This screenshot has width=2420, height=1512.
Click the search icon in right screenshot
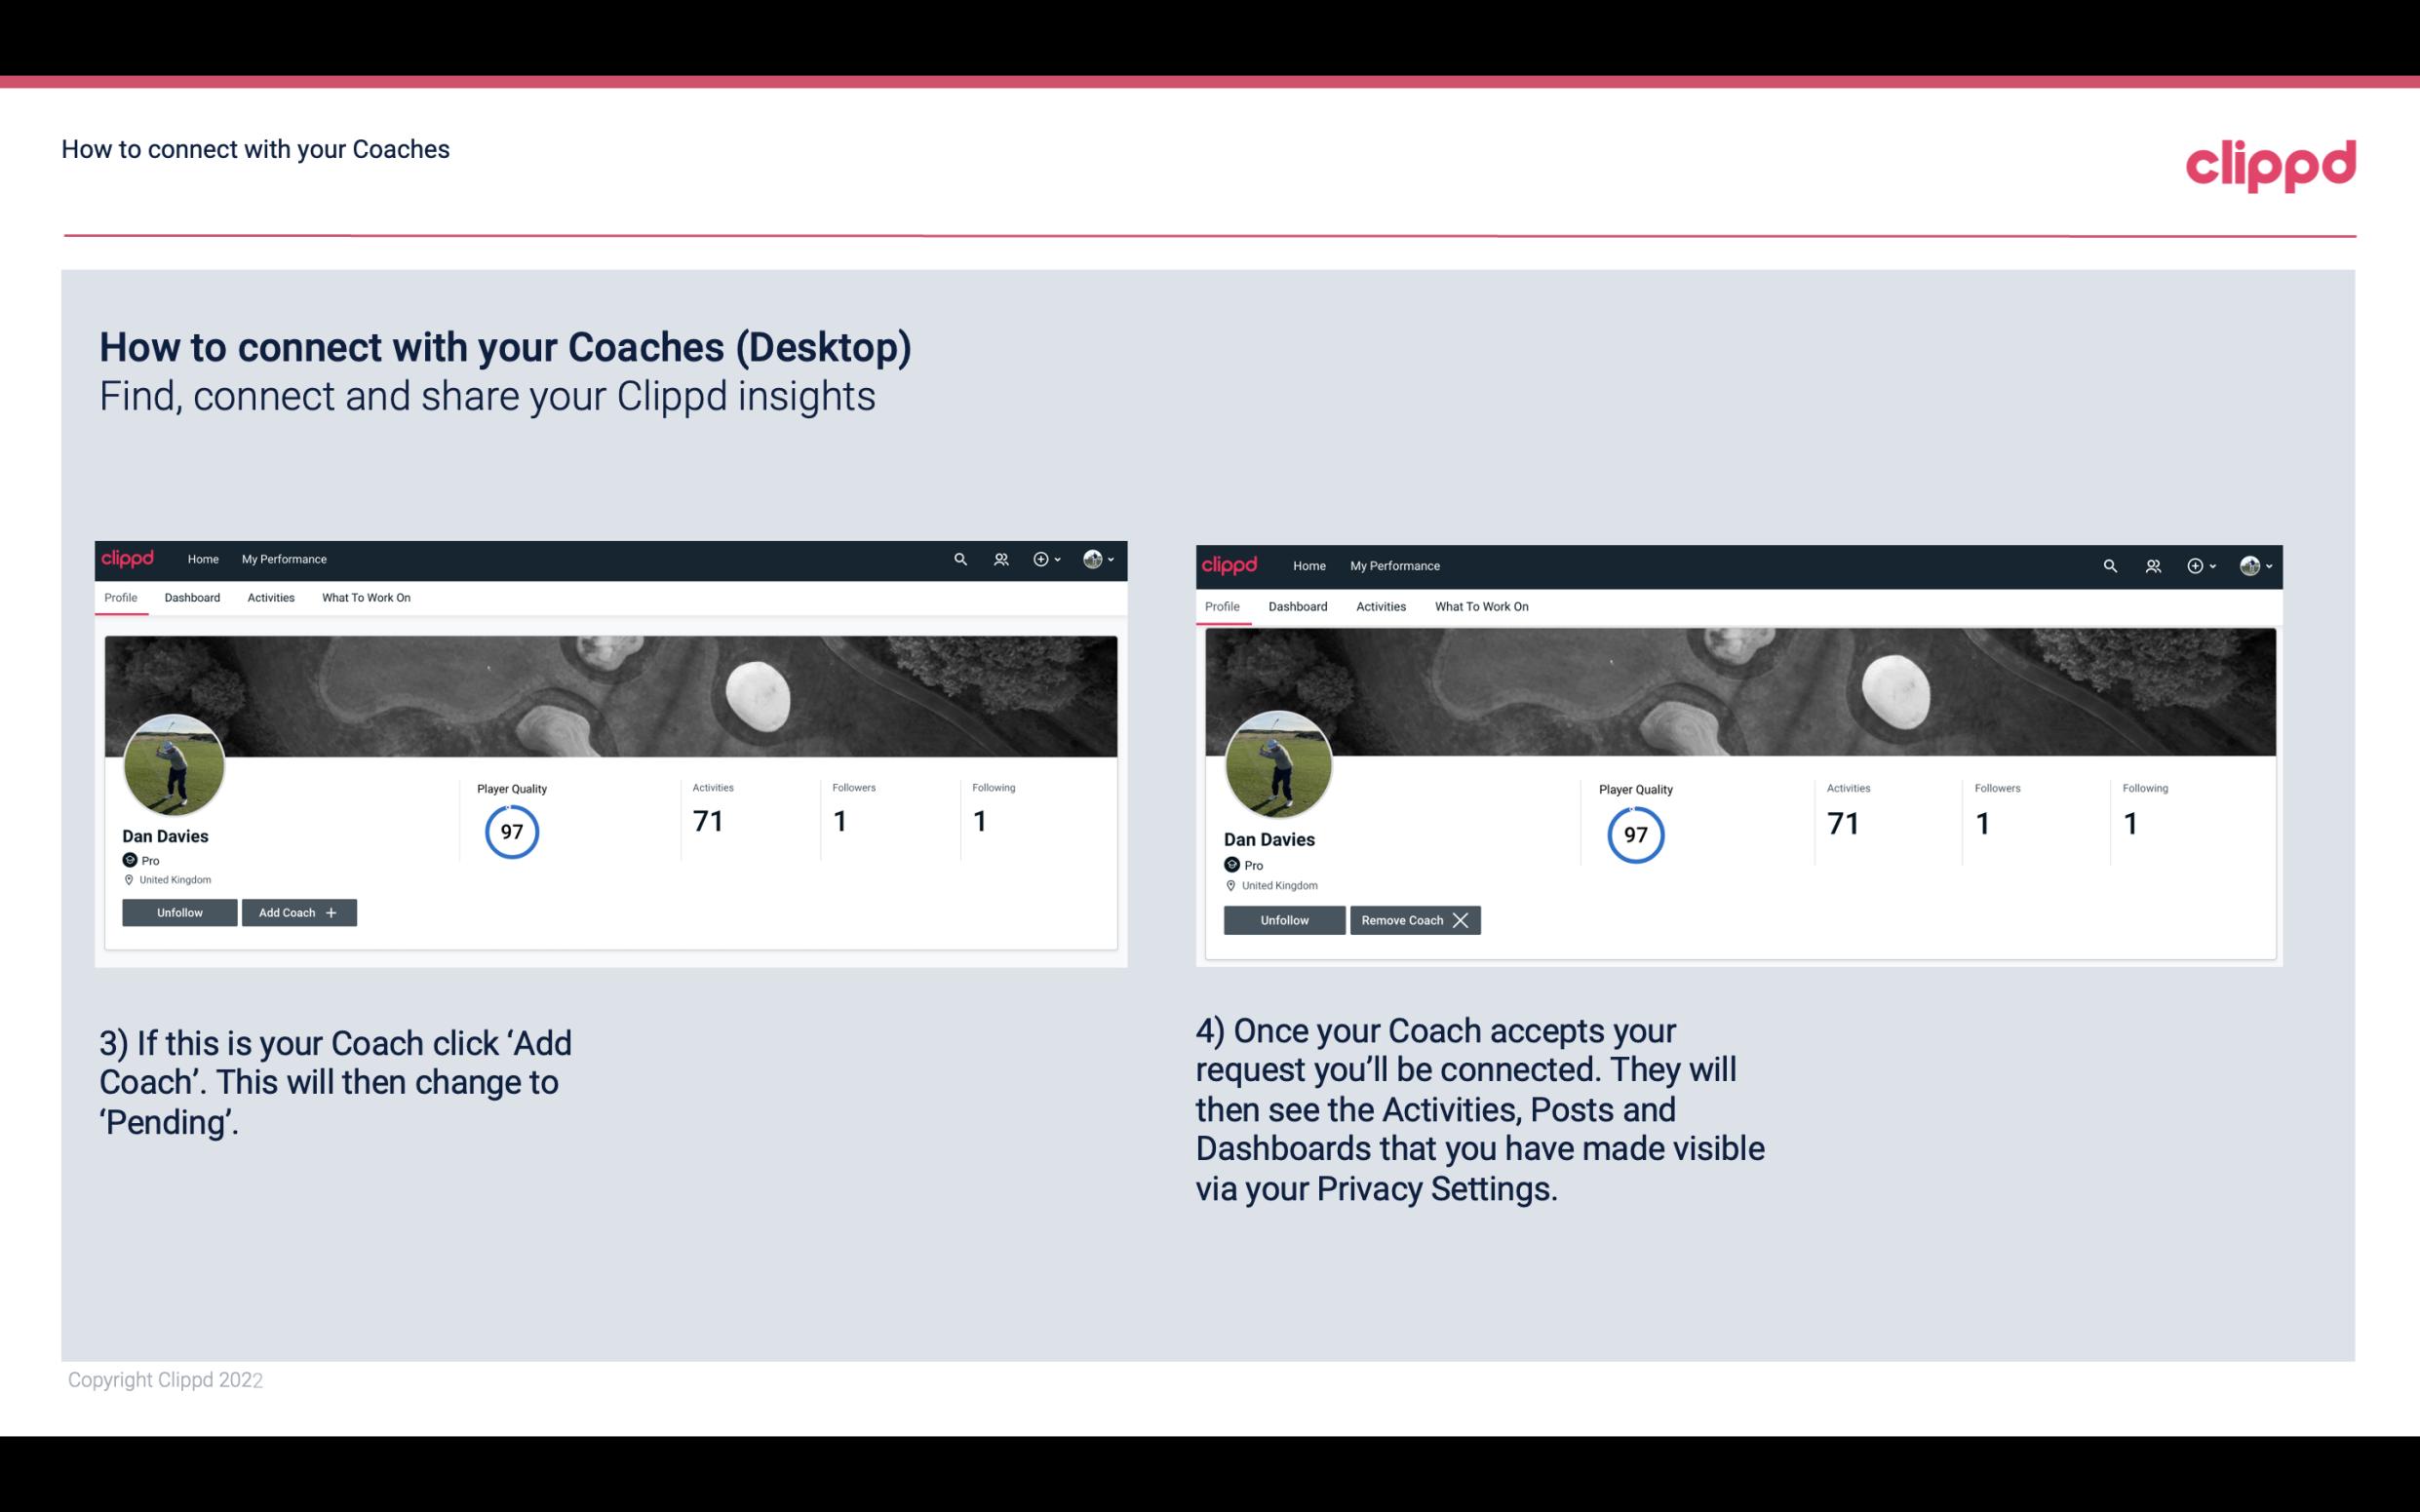click(2108, 564)
